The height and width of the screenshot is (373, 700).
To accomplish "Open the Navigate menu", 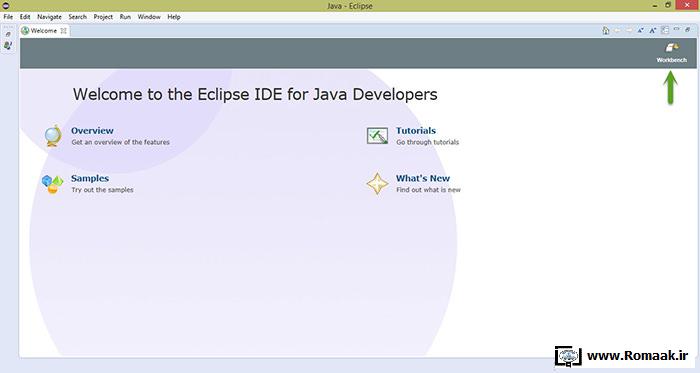I will click(49, 17).
